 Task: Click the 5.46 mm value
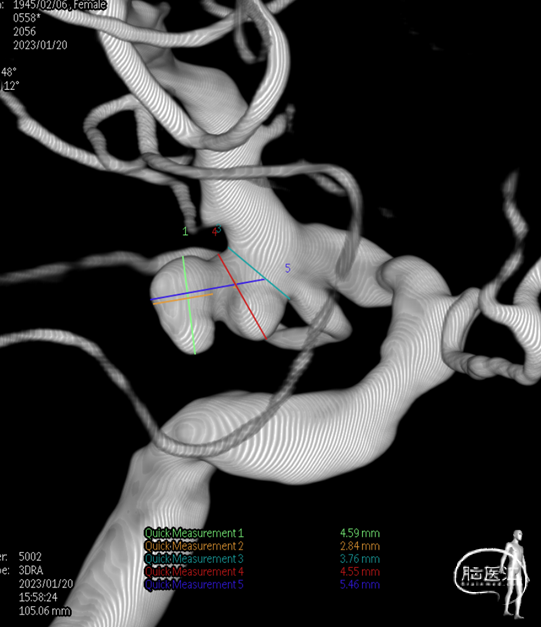point(360,584)
